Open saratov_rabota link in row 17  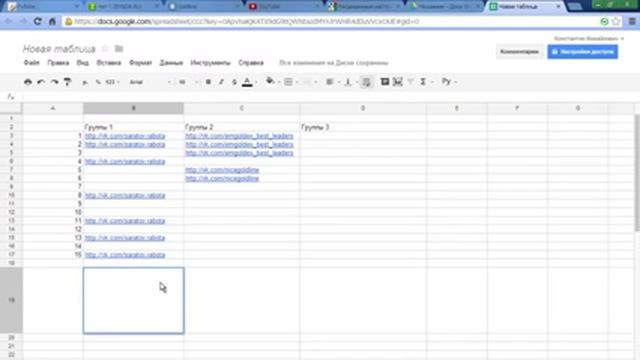tap(125, 255)
